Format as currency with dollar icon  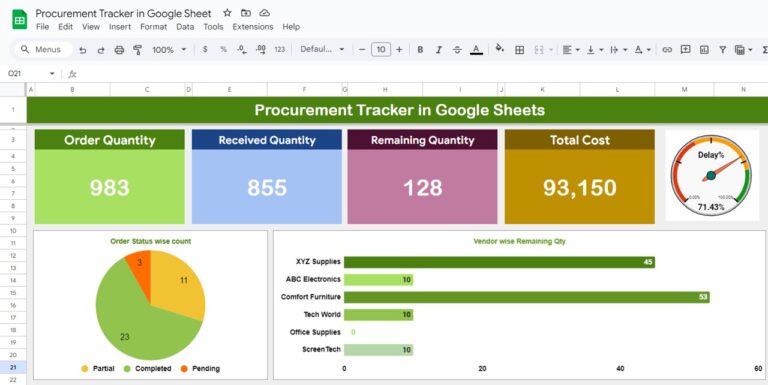point(205,49)
